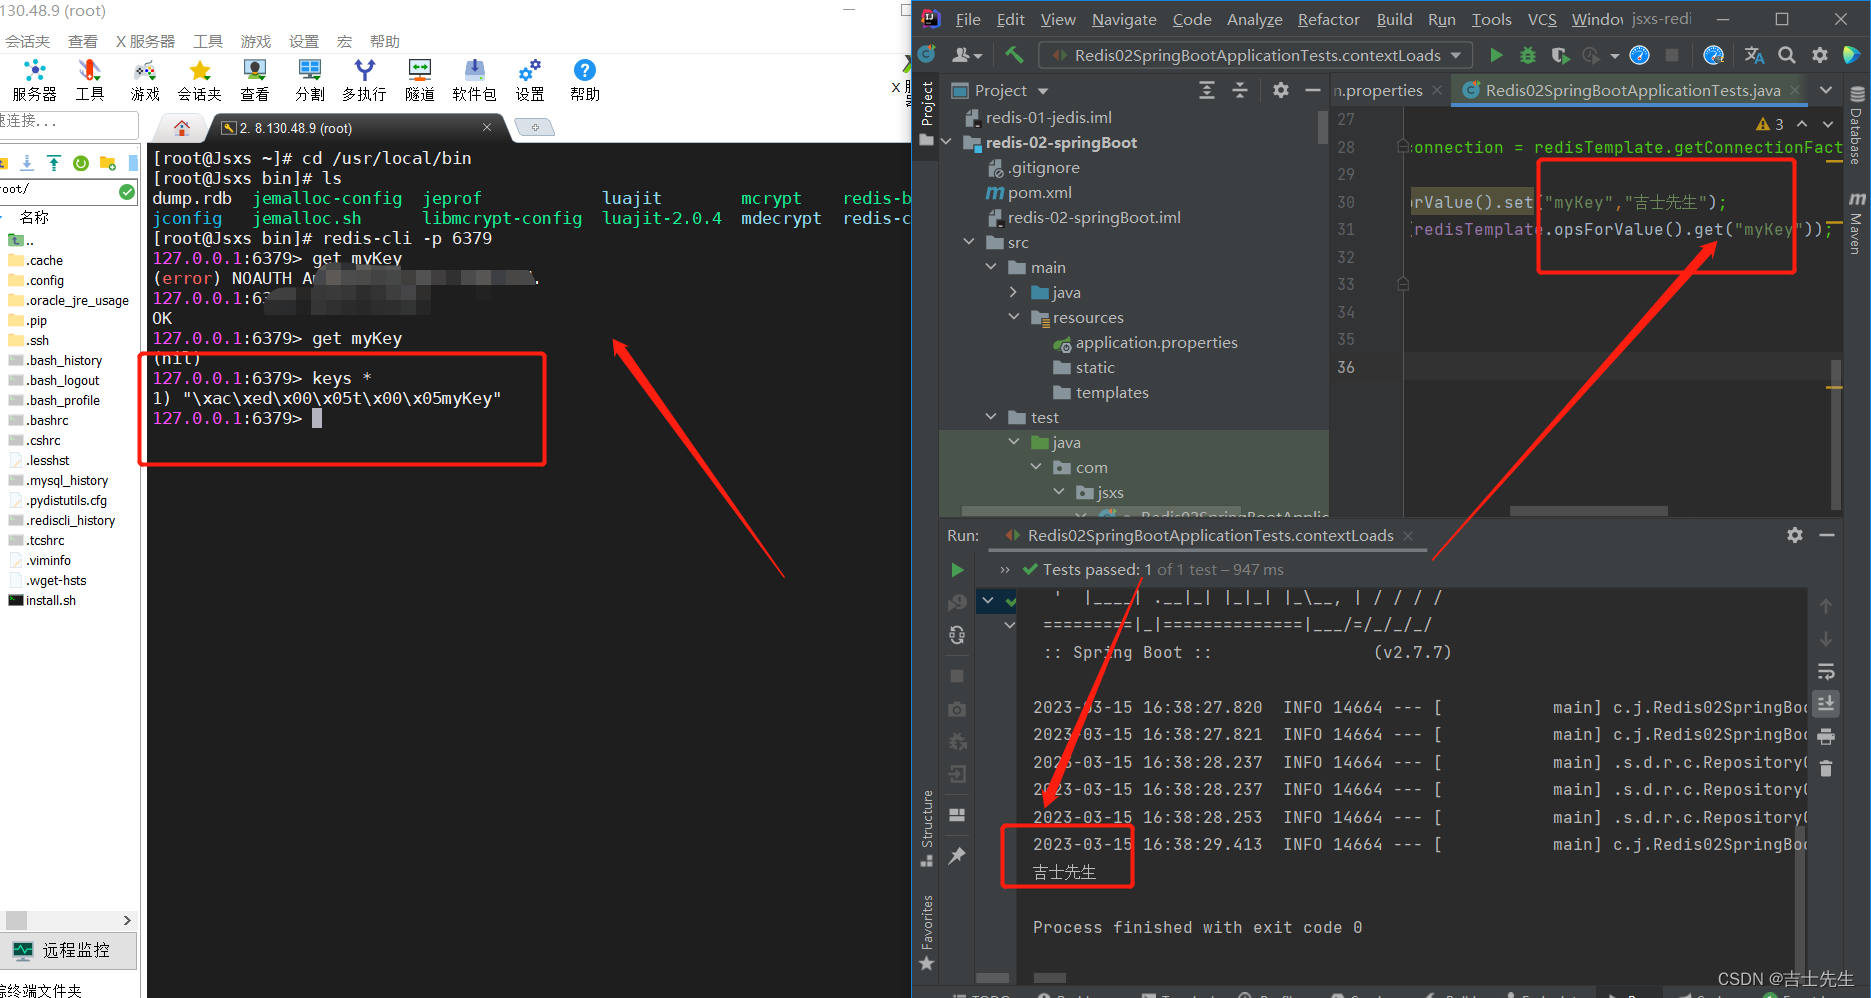Click Expand All icon in Project panel
1871x998 pixels.
(x=1207, y=90)
